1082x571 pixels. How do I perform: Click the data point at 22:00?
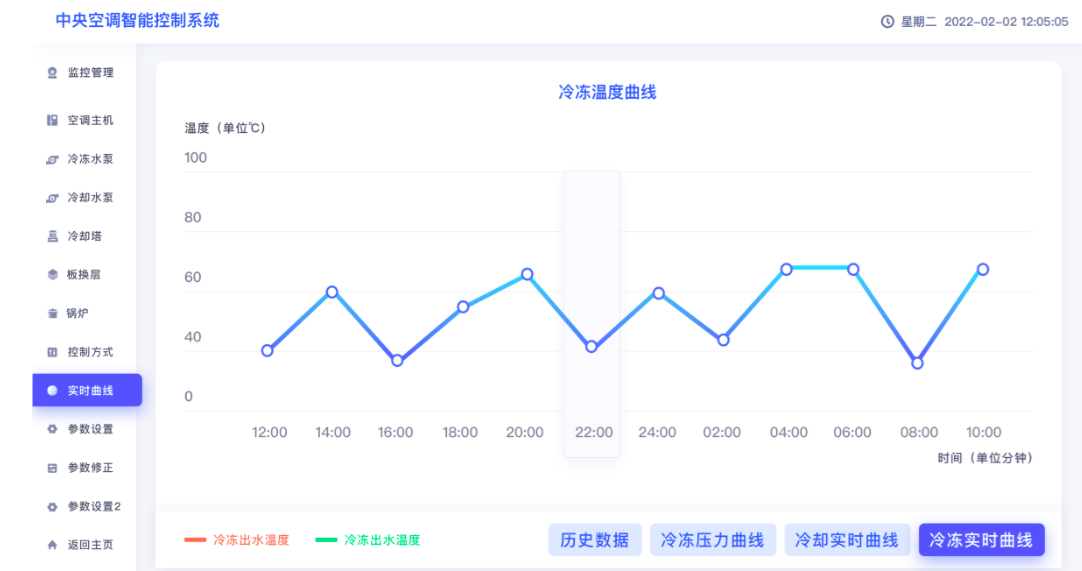[591, 347]
